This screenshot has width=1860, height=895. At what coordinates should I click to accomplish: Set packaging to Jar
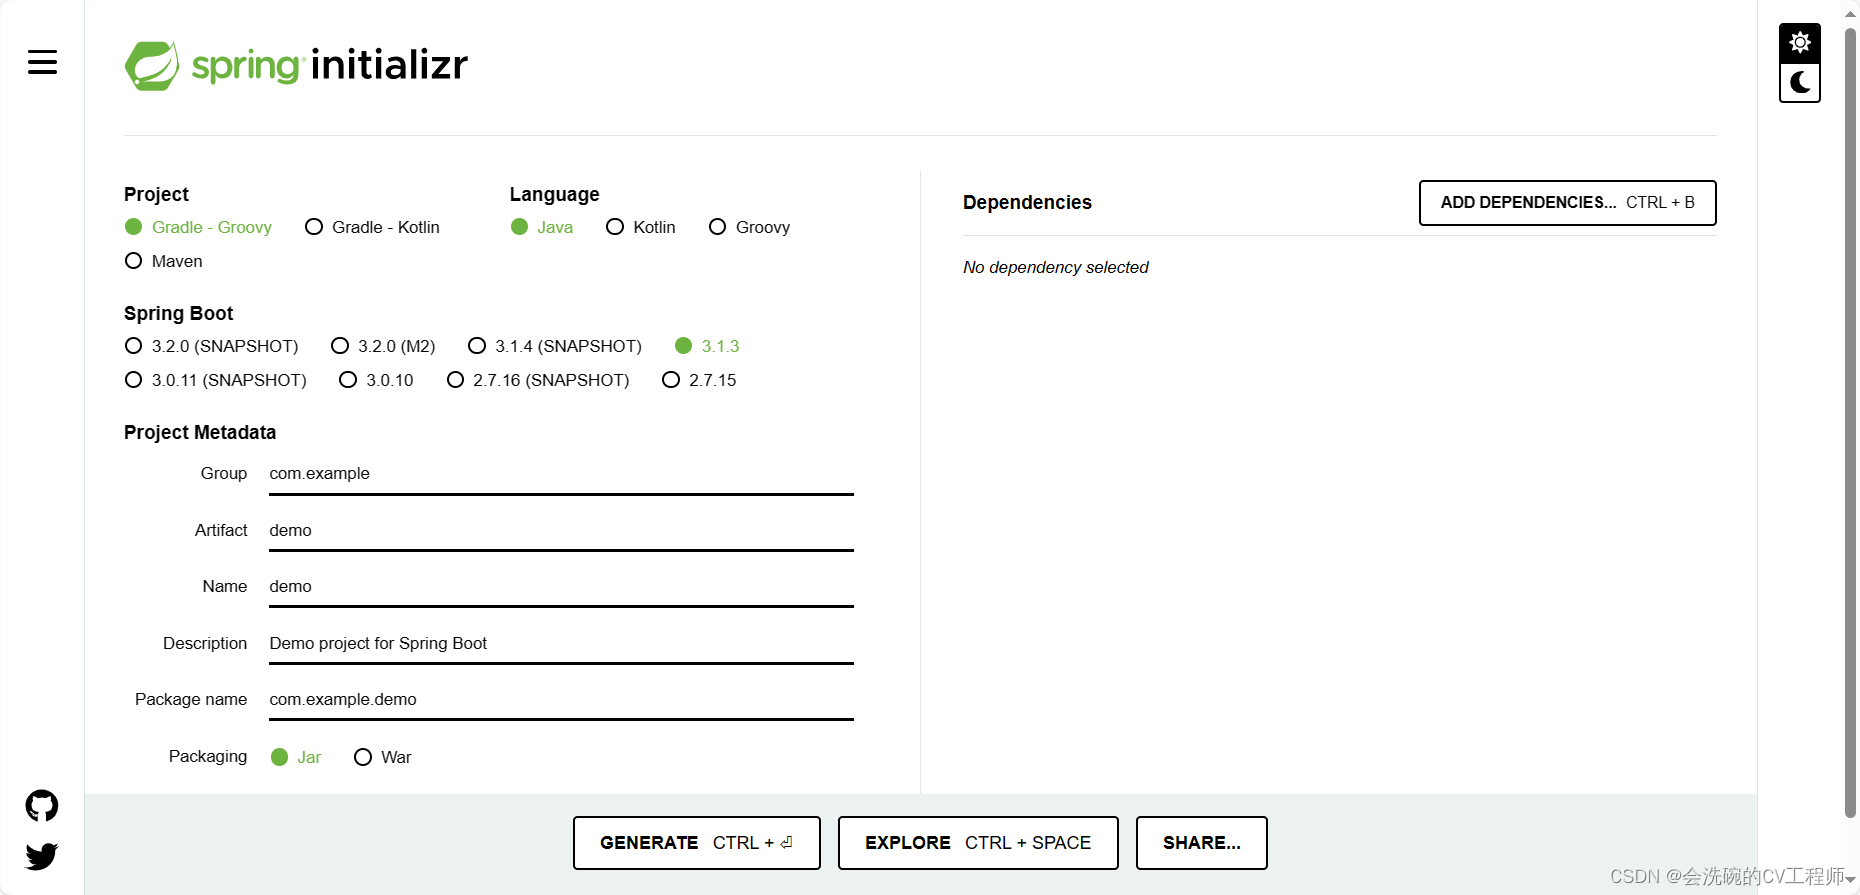(x=296, y=757)
